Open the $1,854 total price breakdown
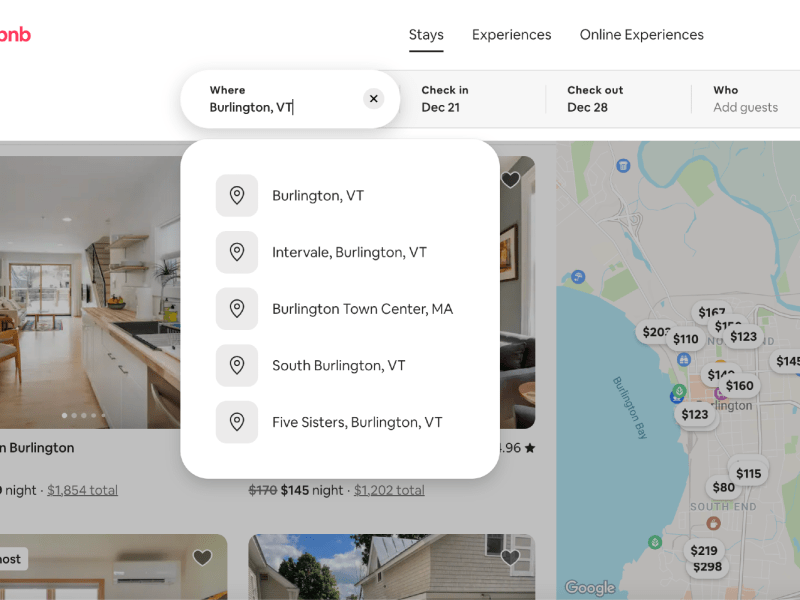The image size is (800, 600). [x=82, y=490]
